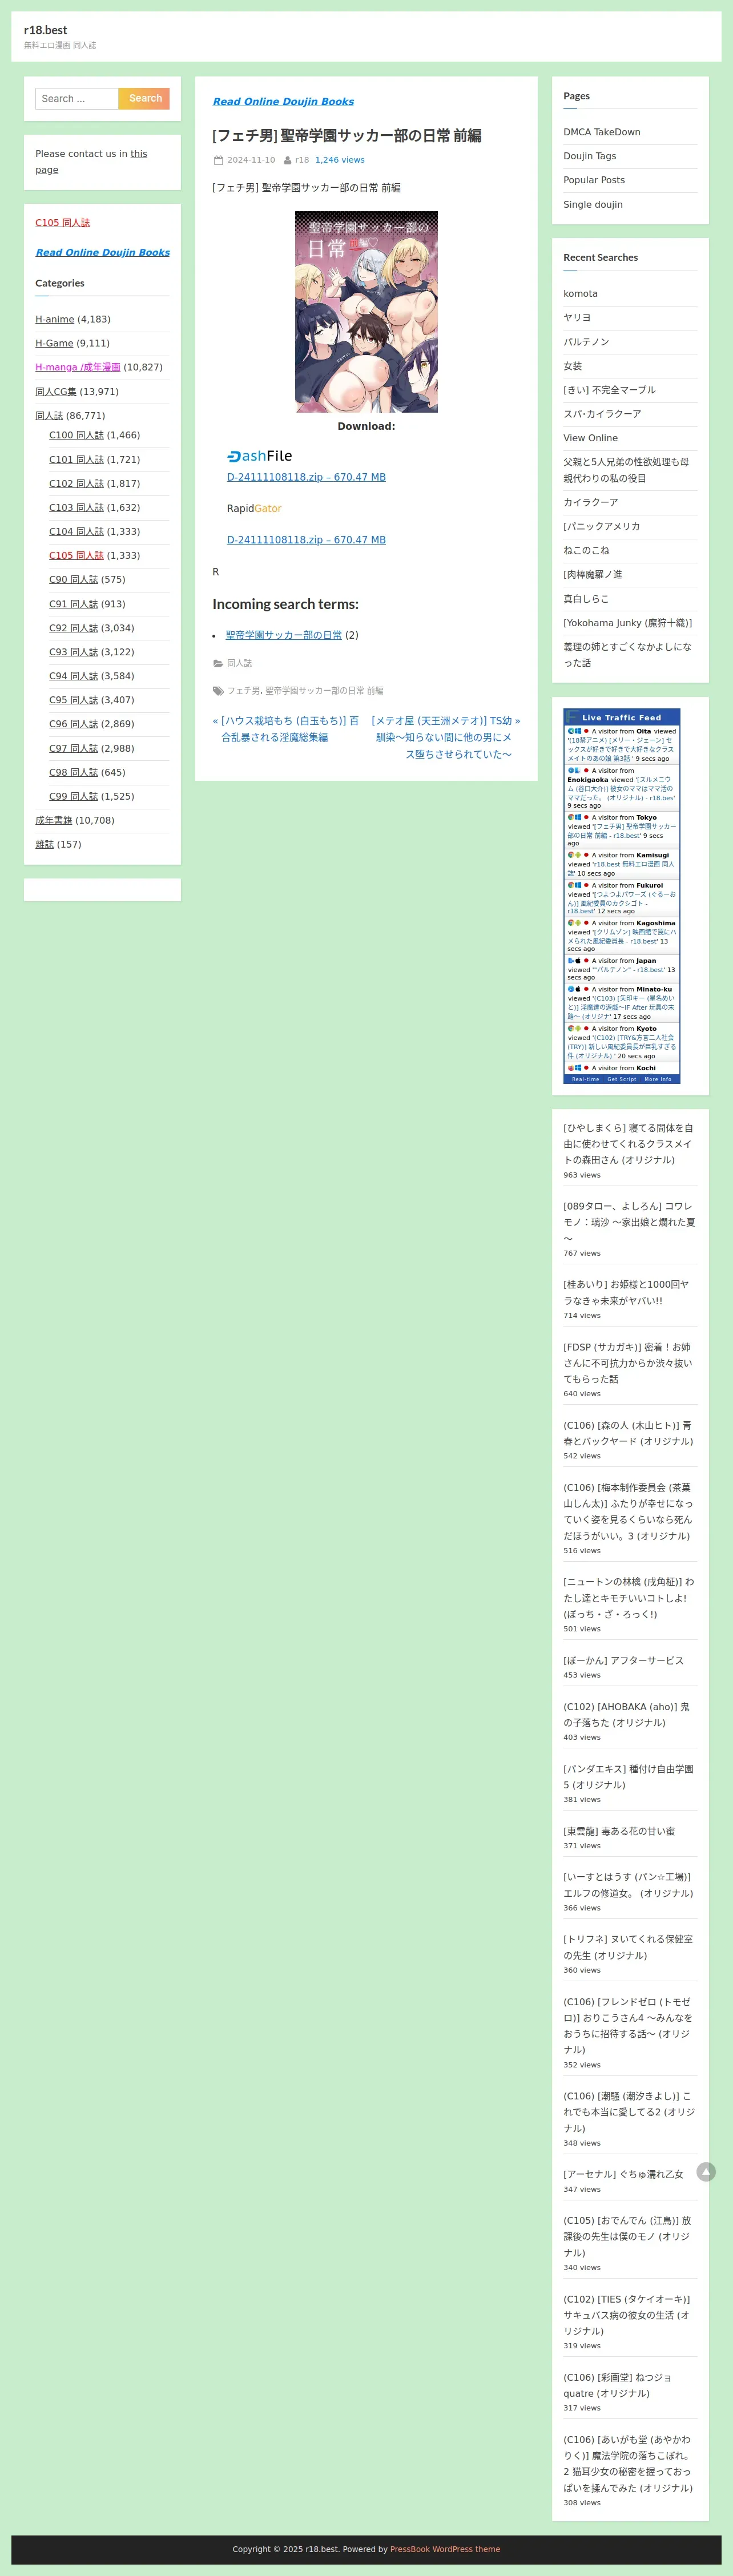Select recent search 'View Online'
This screenshot has height=2576, width=733.
point(591,438)
